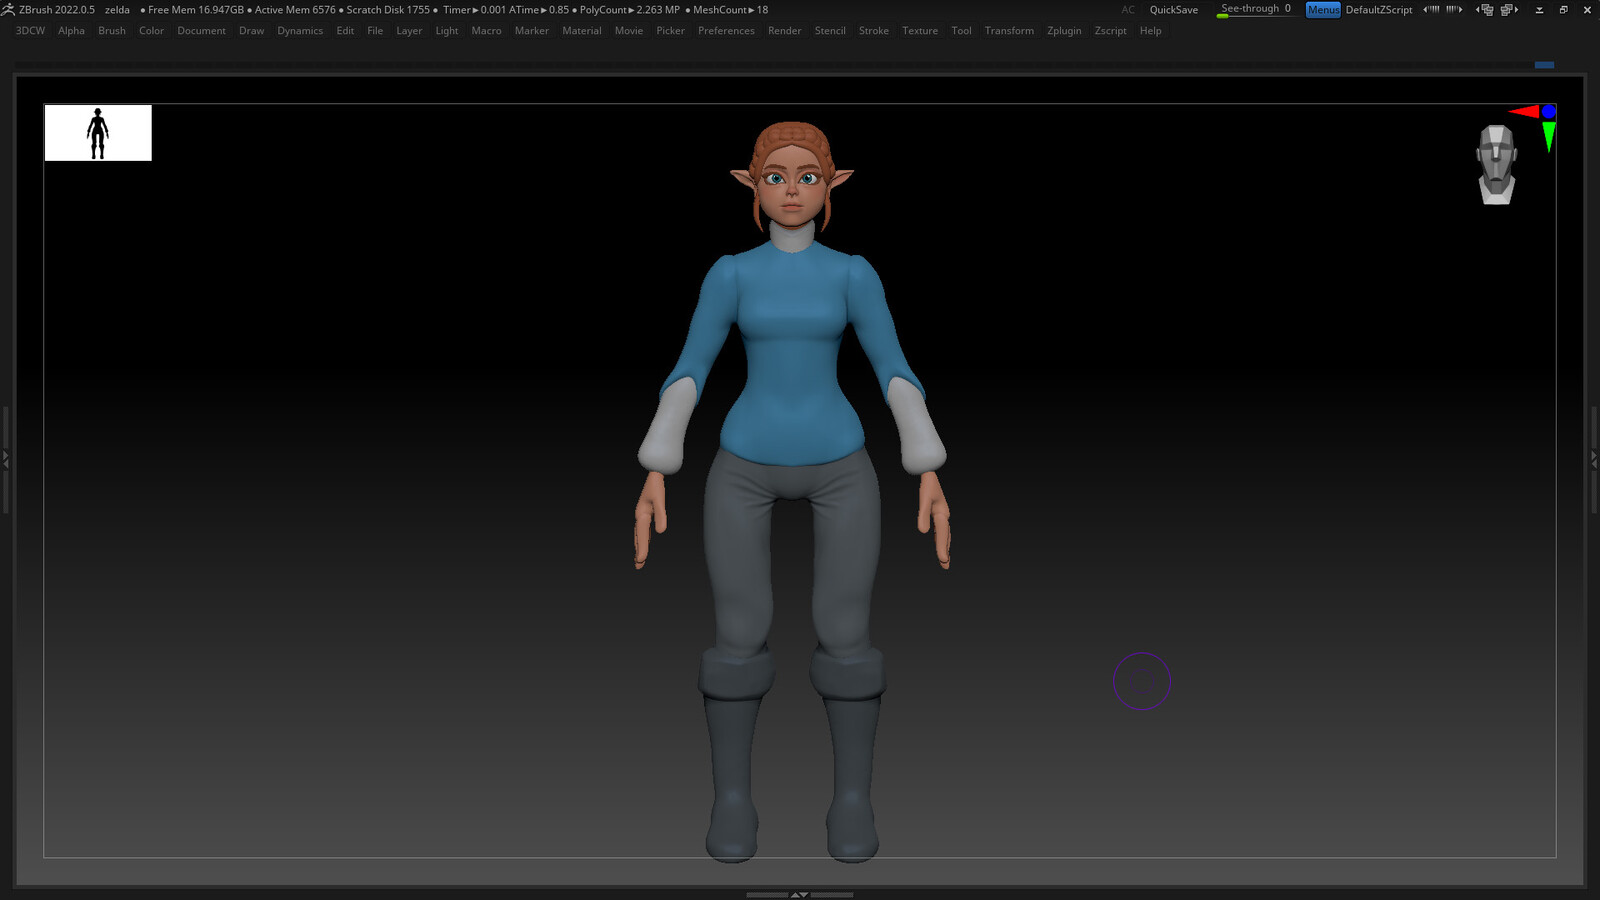Click the QuickSave button
The height and width of the screenshot is (900, 1600).
pos(1173,9)
